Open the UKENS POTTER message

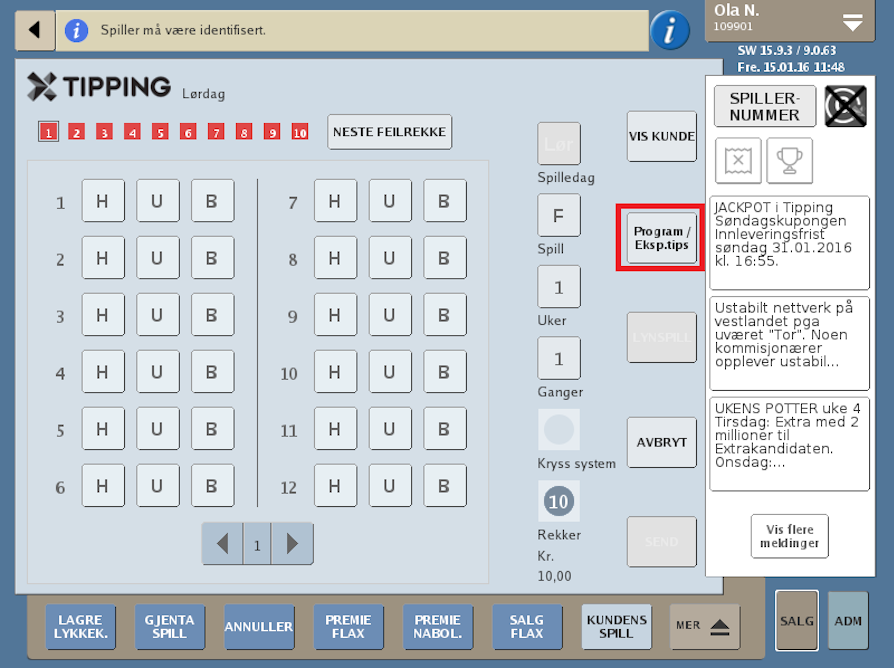coord(790,444)
